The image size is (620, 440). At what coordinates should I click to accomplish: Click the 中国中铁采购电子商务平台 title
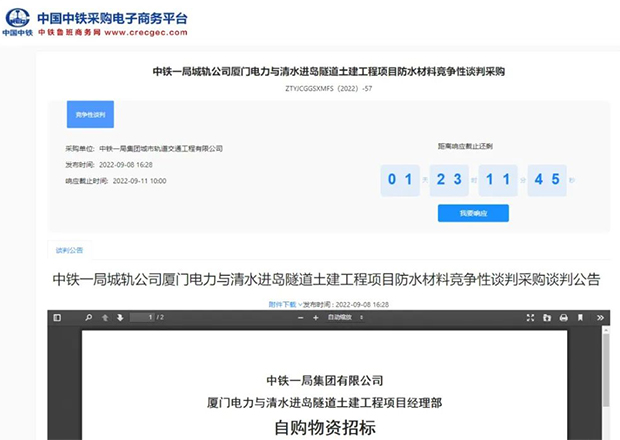pos(112,18)
